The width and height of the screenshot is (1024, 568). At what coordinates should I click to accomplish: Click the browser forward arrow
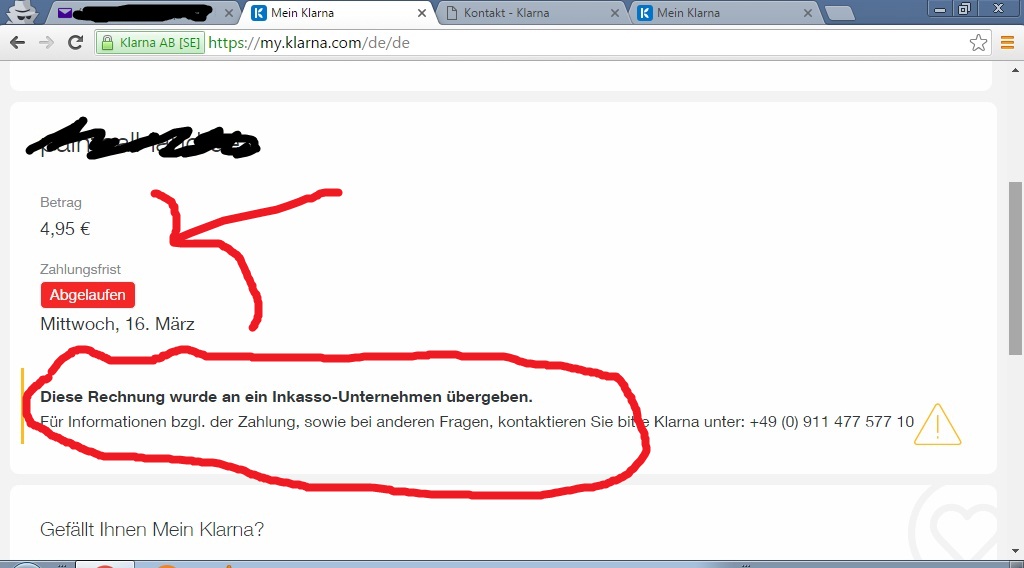pyautogui.click(x=46, y=43)
